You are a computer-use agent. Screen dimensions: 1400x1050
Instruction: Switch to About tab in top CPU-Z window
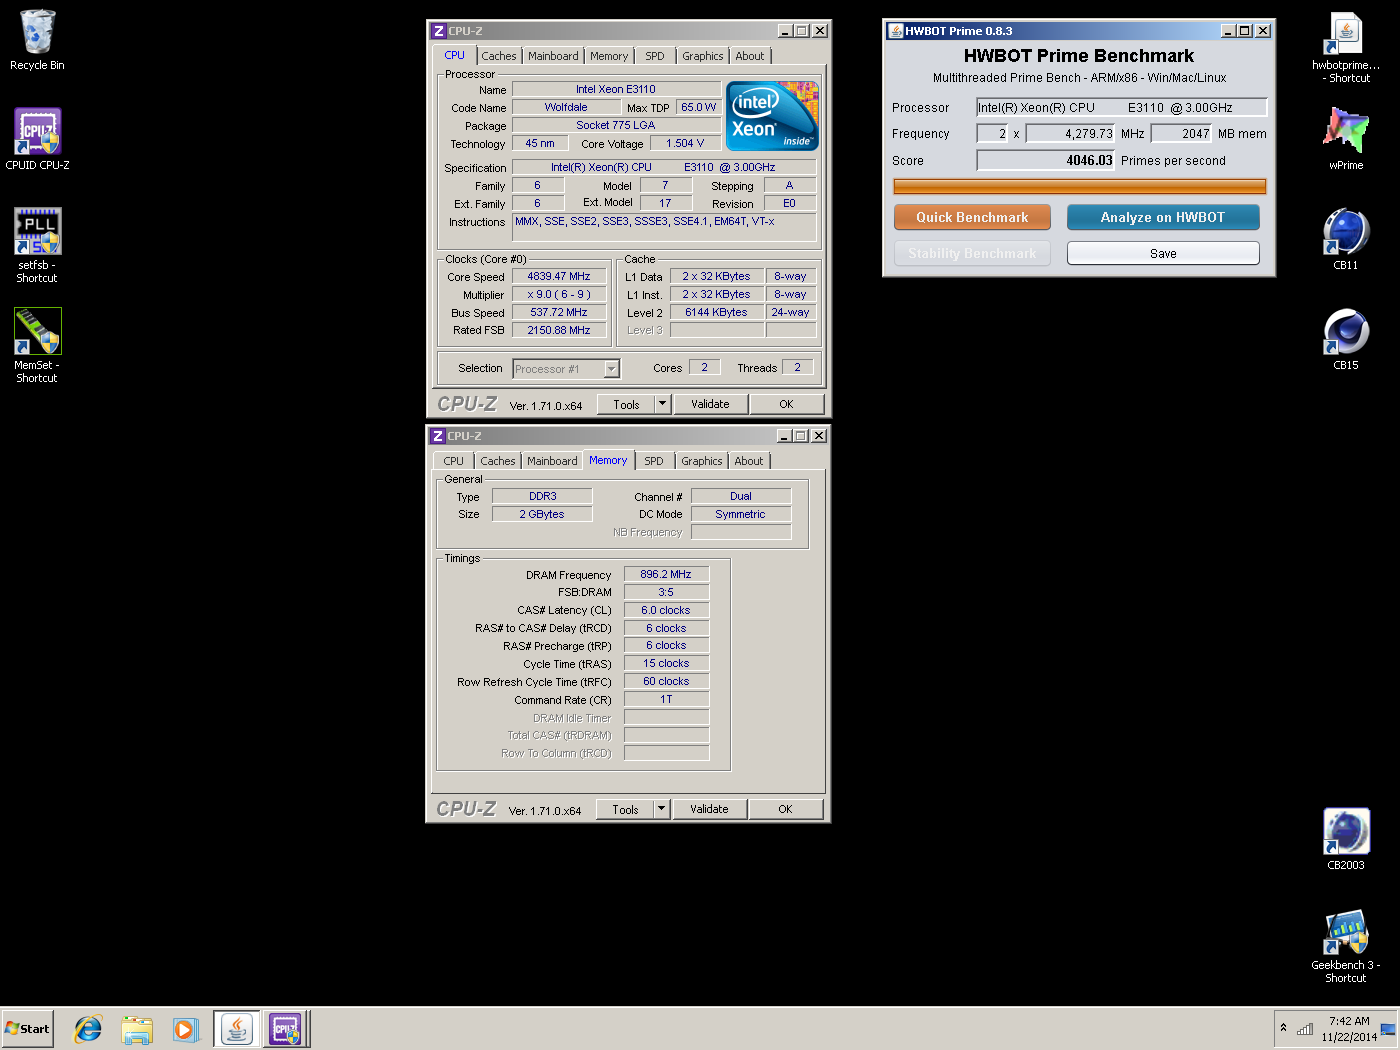[x=750, y=56]
